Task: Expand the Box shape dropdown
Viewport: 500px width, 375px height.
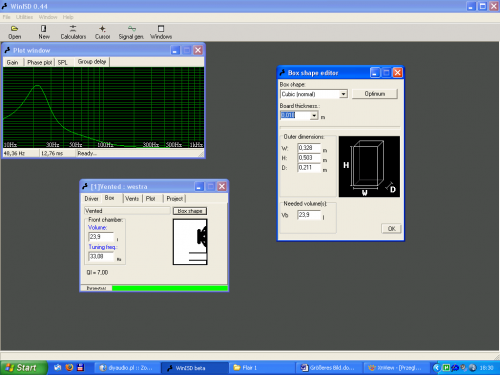Action: (x=343, y=94)
